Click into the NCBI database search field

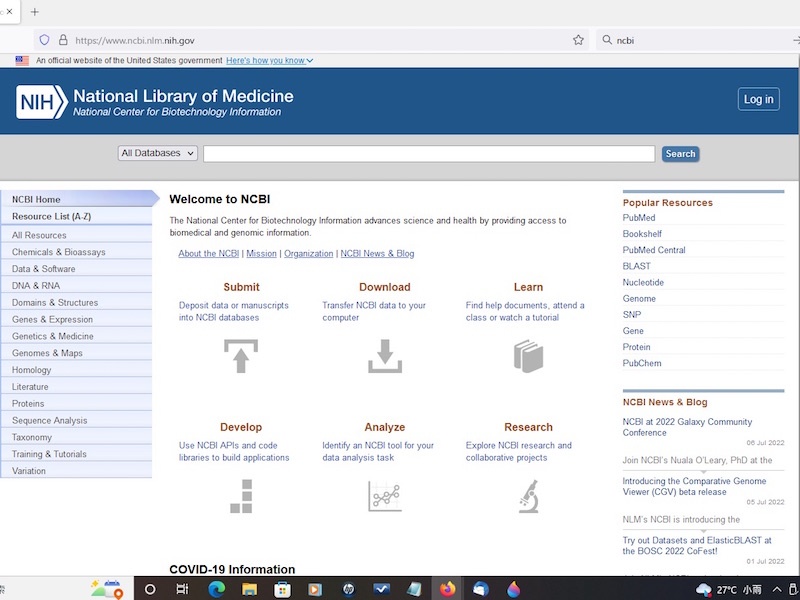coord(429,154)
